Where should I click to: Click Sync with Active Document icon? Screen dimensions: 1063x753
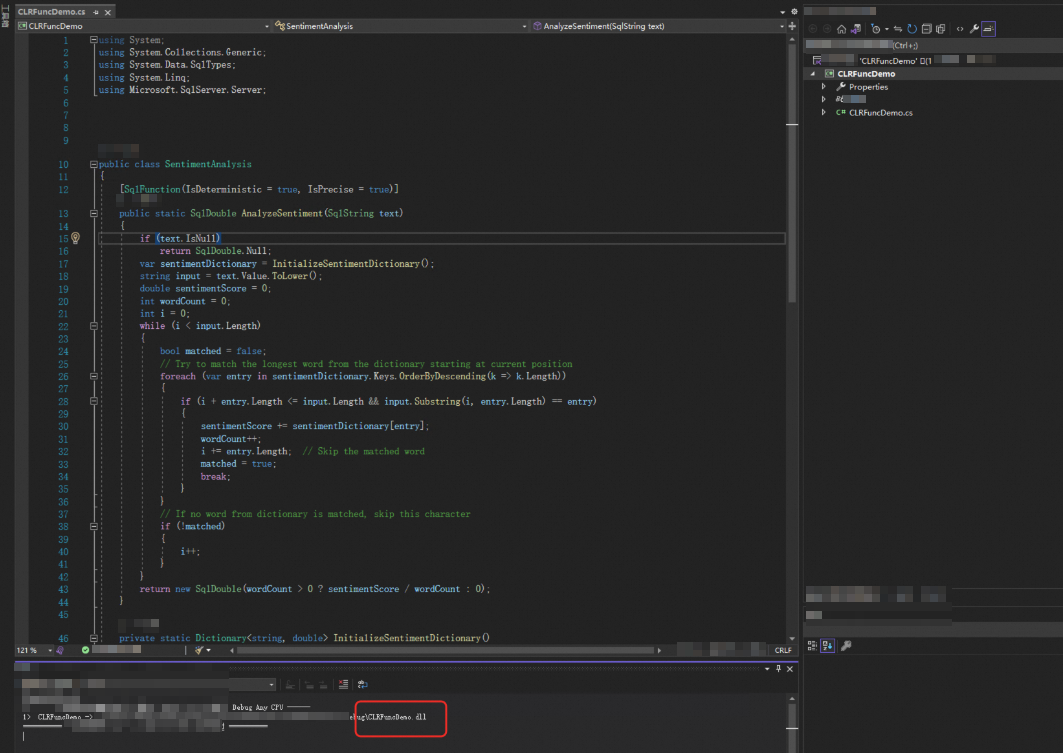click(898, 28)
